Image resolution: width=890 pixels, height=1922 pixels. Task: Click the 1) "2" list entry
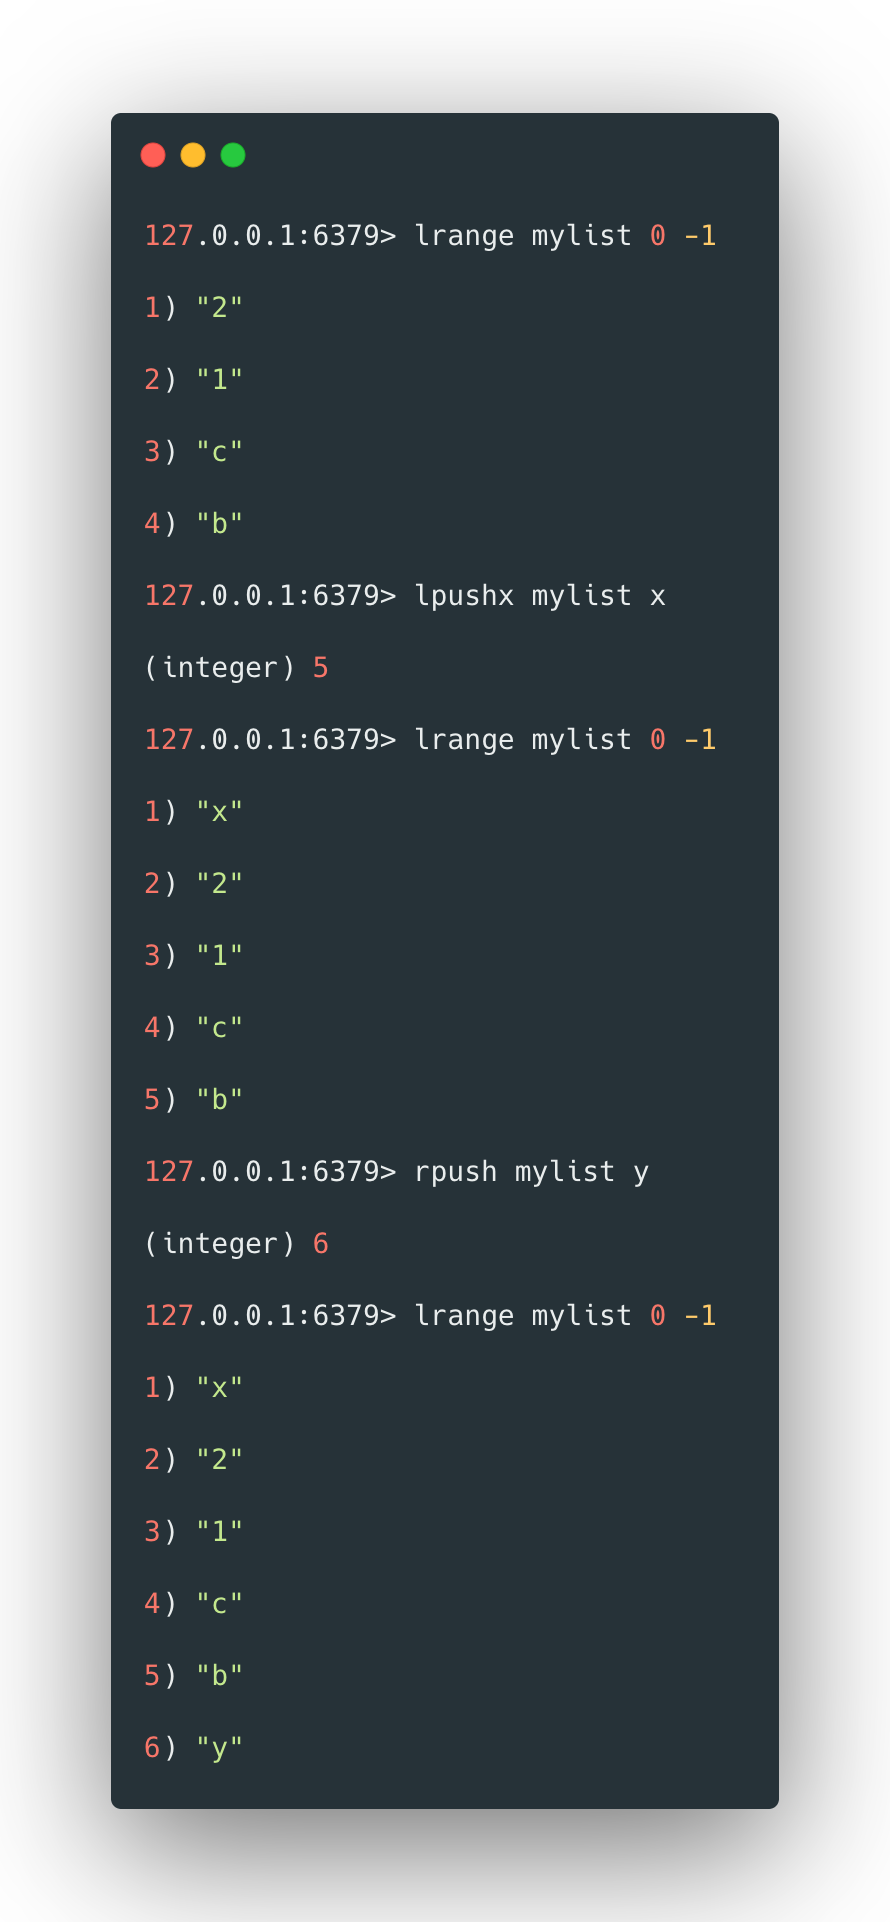coord(194,308)
